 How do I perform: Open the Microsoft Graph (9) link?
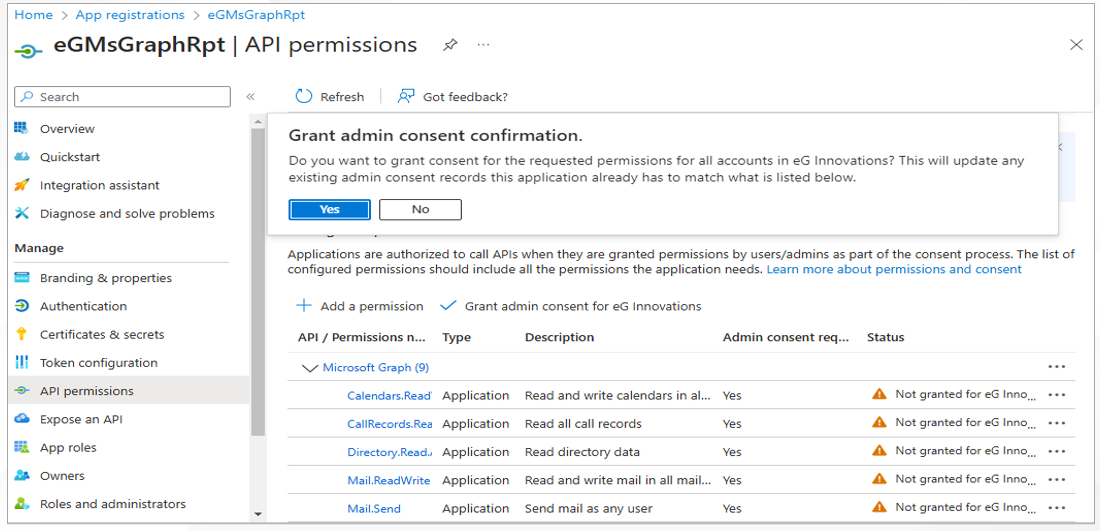click(376, 368)
